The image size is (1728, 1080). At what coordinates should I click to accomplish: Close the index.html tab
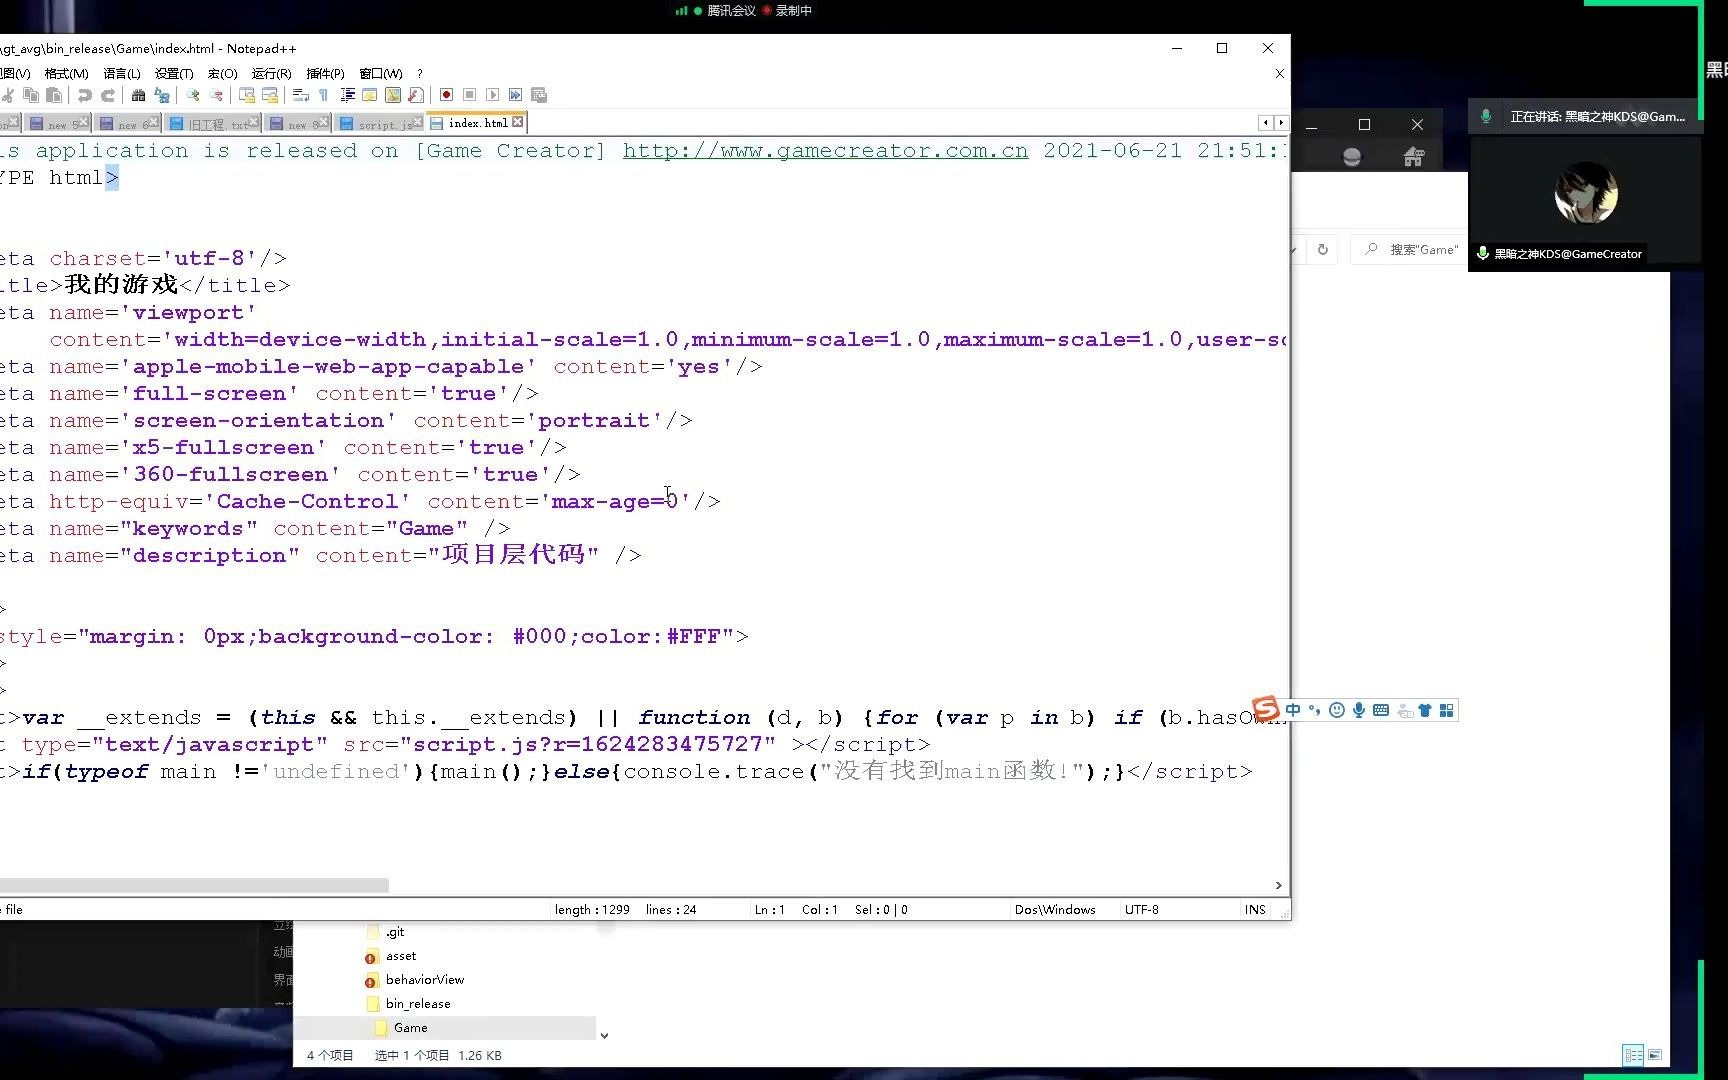(x=518, y=122)
